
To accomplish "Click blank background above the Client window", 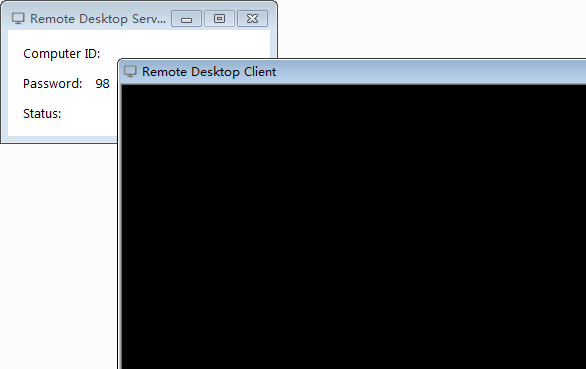I will coord(430,28).
